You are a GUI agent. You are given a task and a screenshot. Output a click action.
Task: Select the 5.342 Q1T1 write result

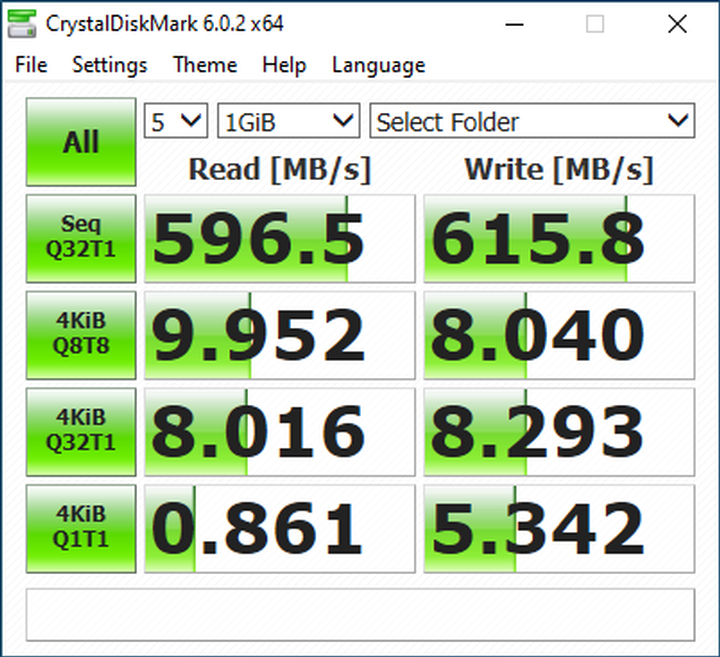(558, 528)
